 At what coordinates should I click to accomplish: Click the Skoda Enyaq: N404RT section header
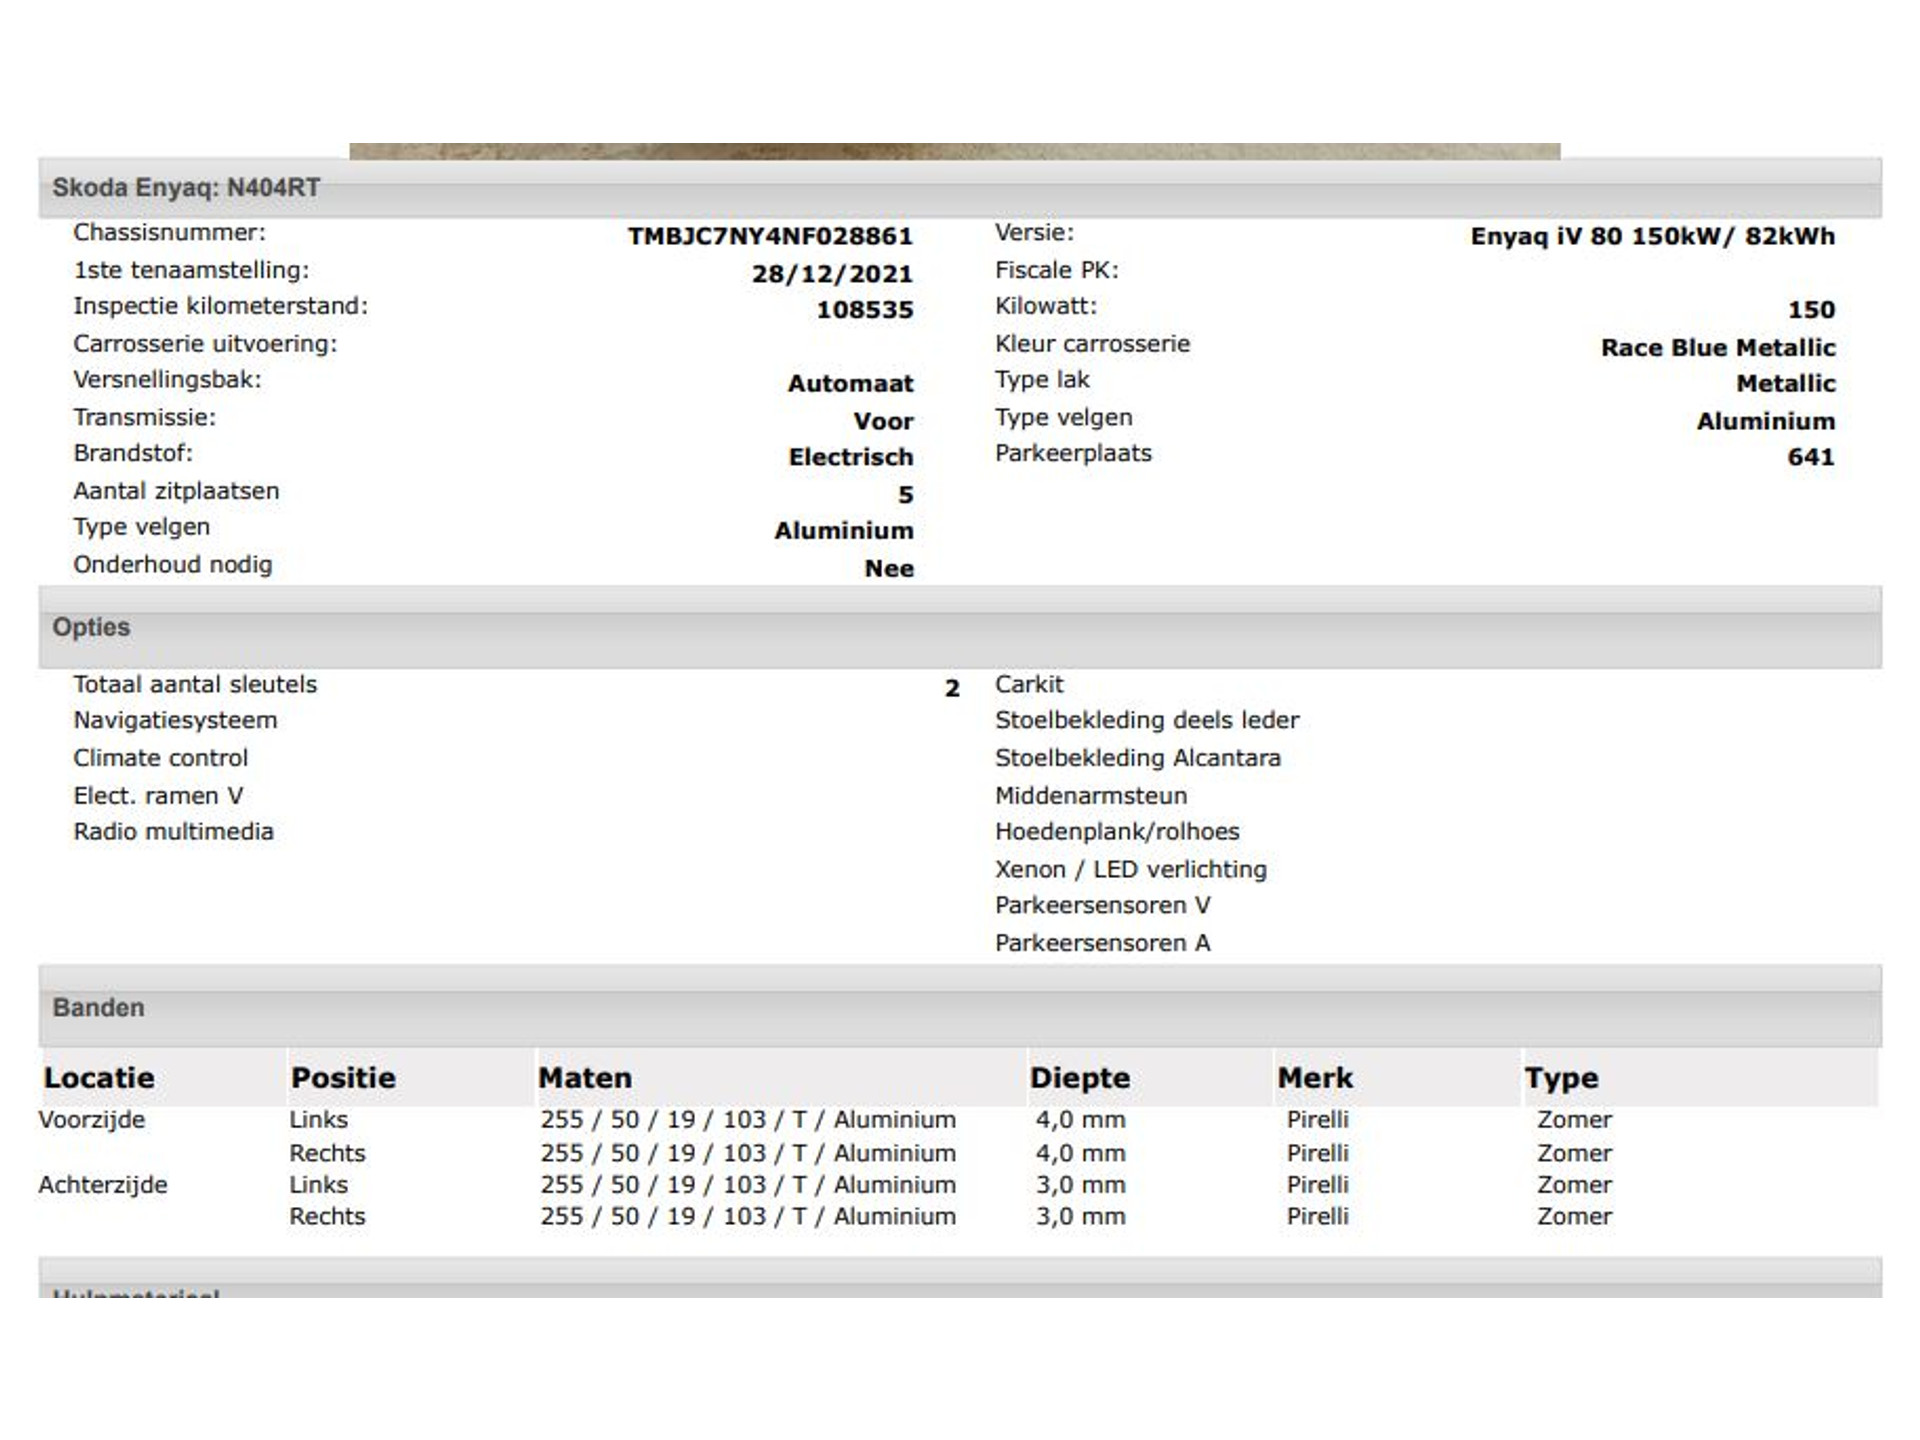(x=186, y=188)
